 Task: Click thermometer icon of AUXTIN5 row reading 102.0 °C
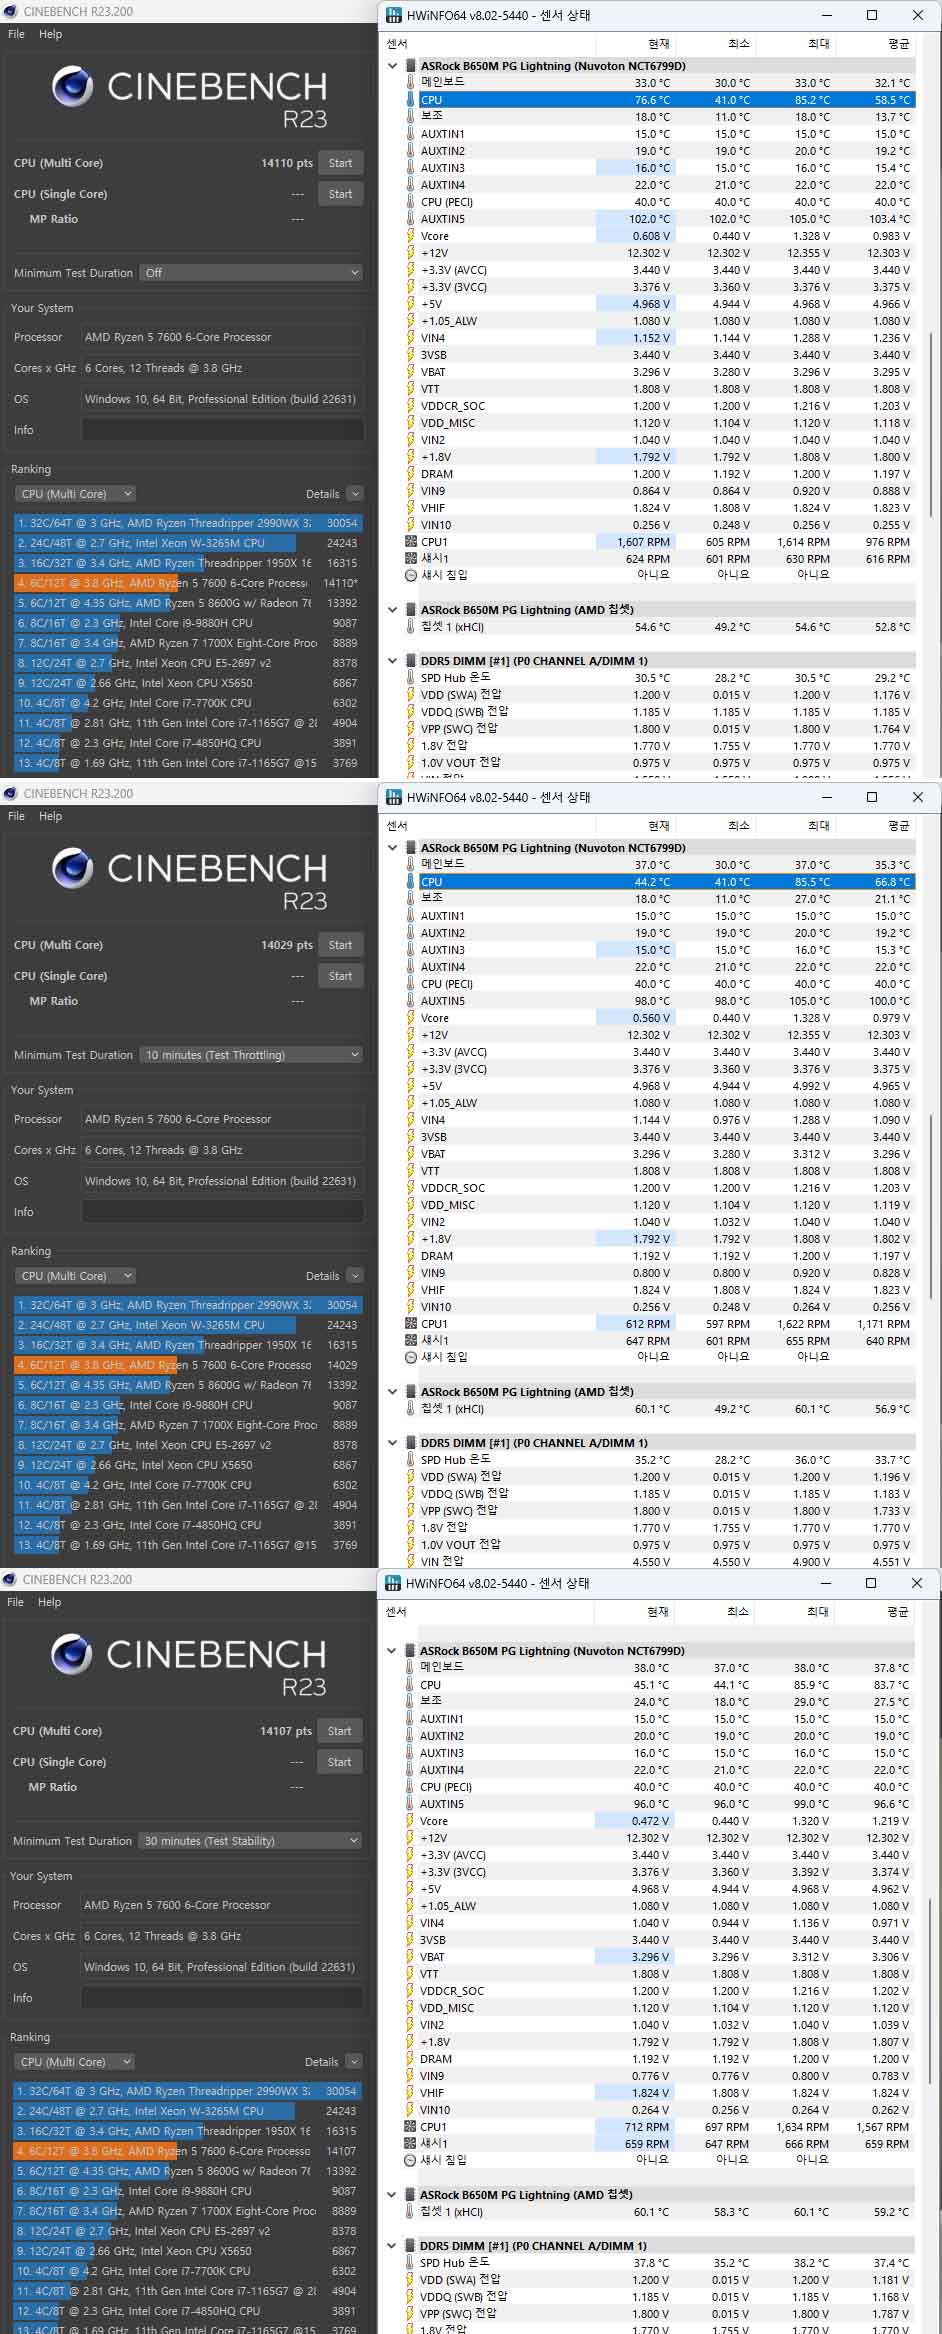(x=410, y=219)
